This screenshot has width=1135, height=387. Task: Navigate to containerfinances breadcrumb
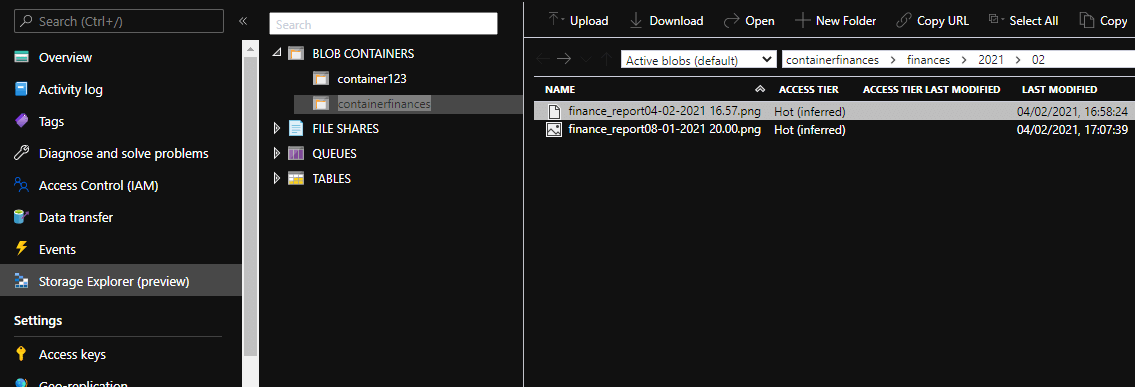pyautogui.click(x=832, y=60)
